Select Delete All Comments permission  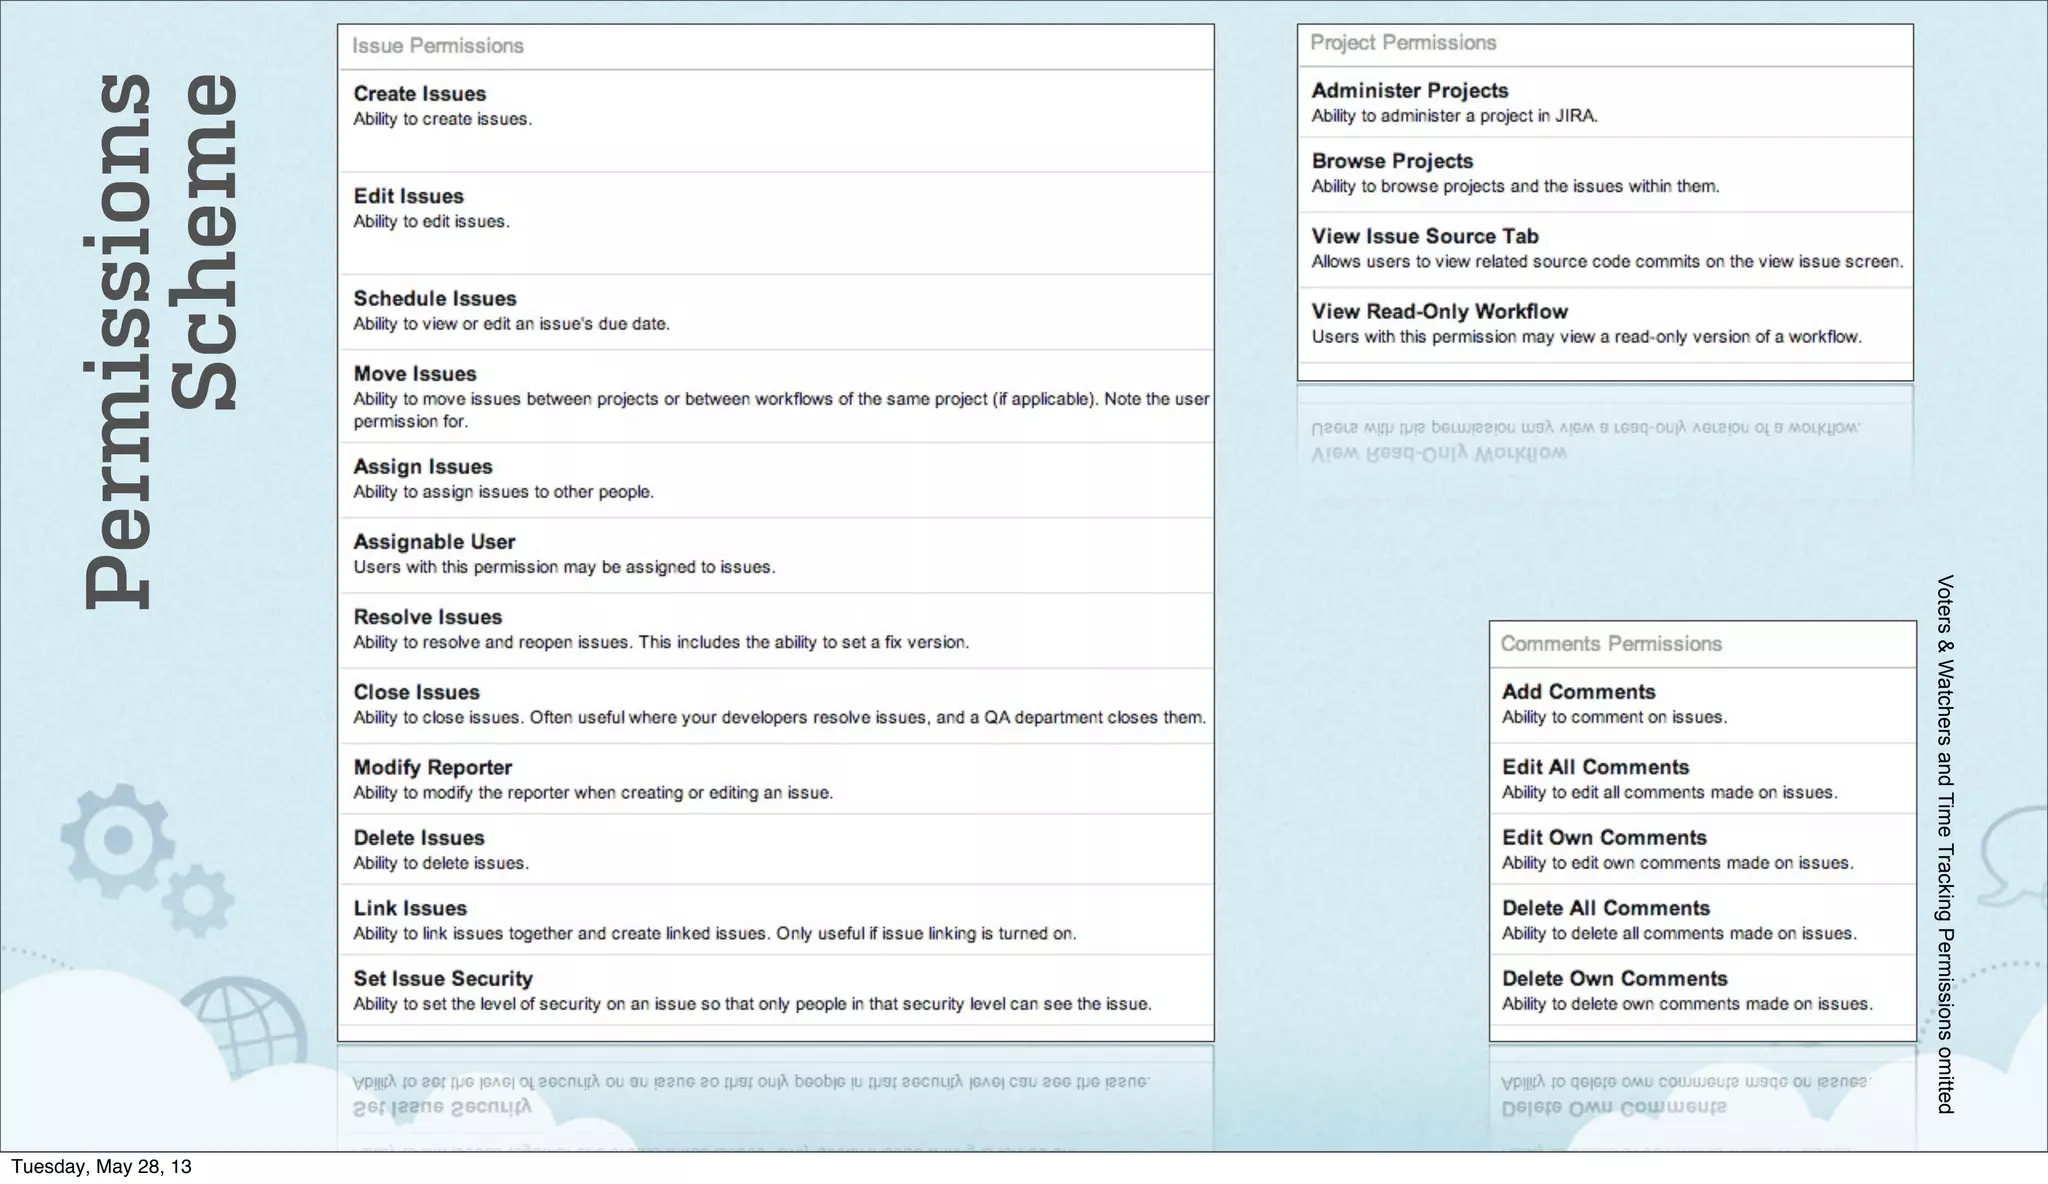[x=1606, y=909]
